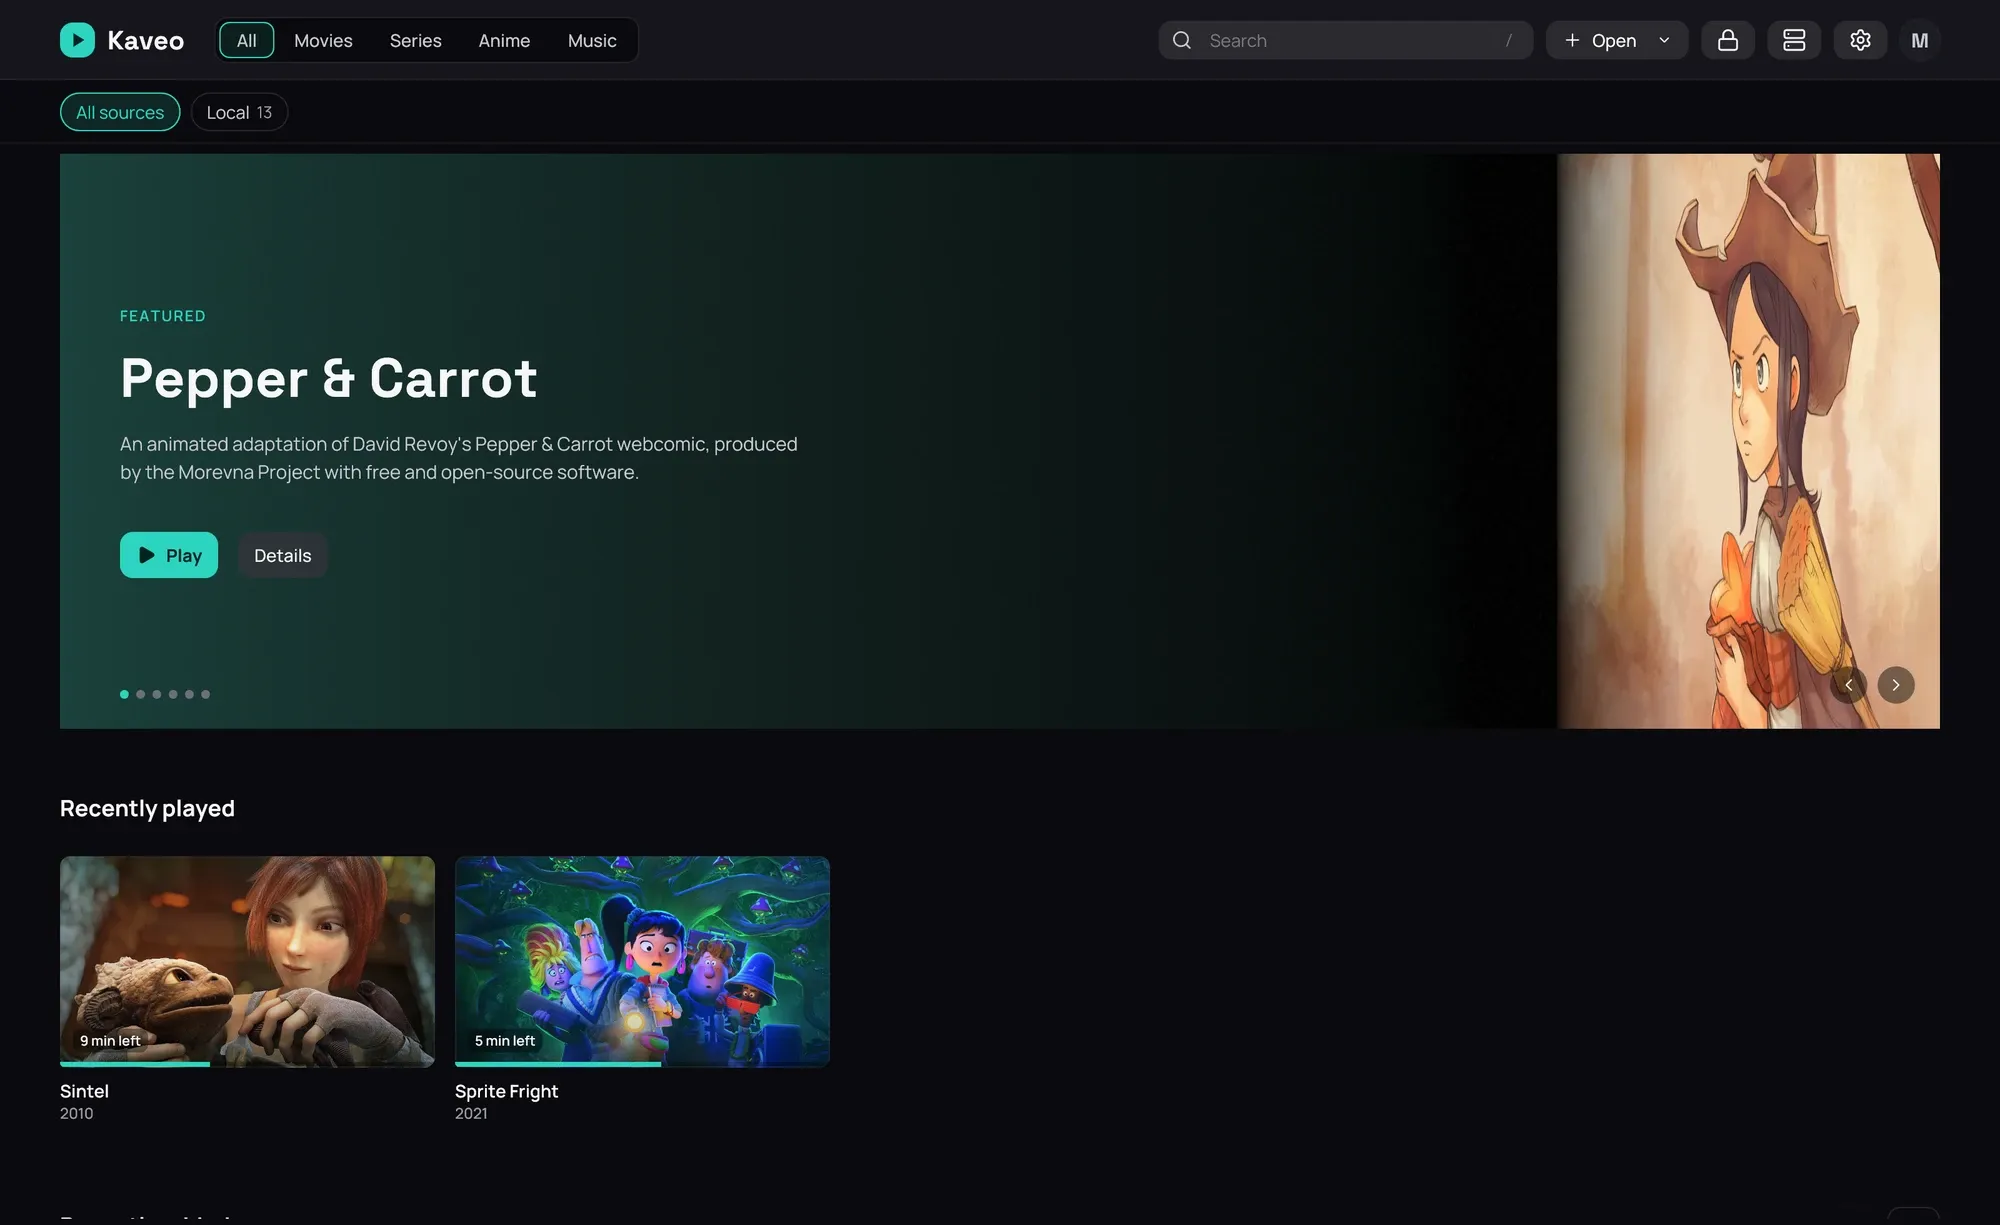Click the Pepper & Carrot heading
2000x1225 pixels.
pos(329,379)
